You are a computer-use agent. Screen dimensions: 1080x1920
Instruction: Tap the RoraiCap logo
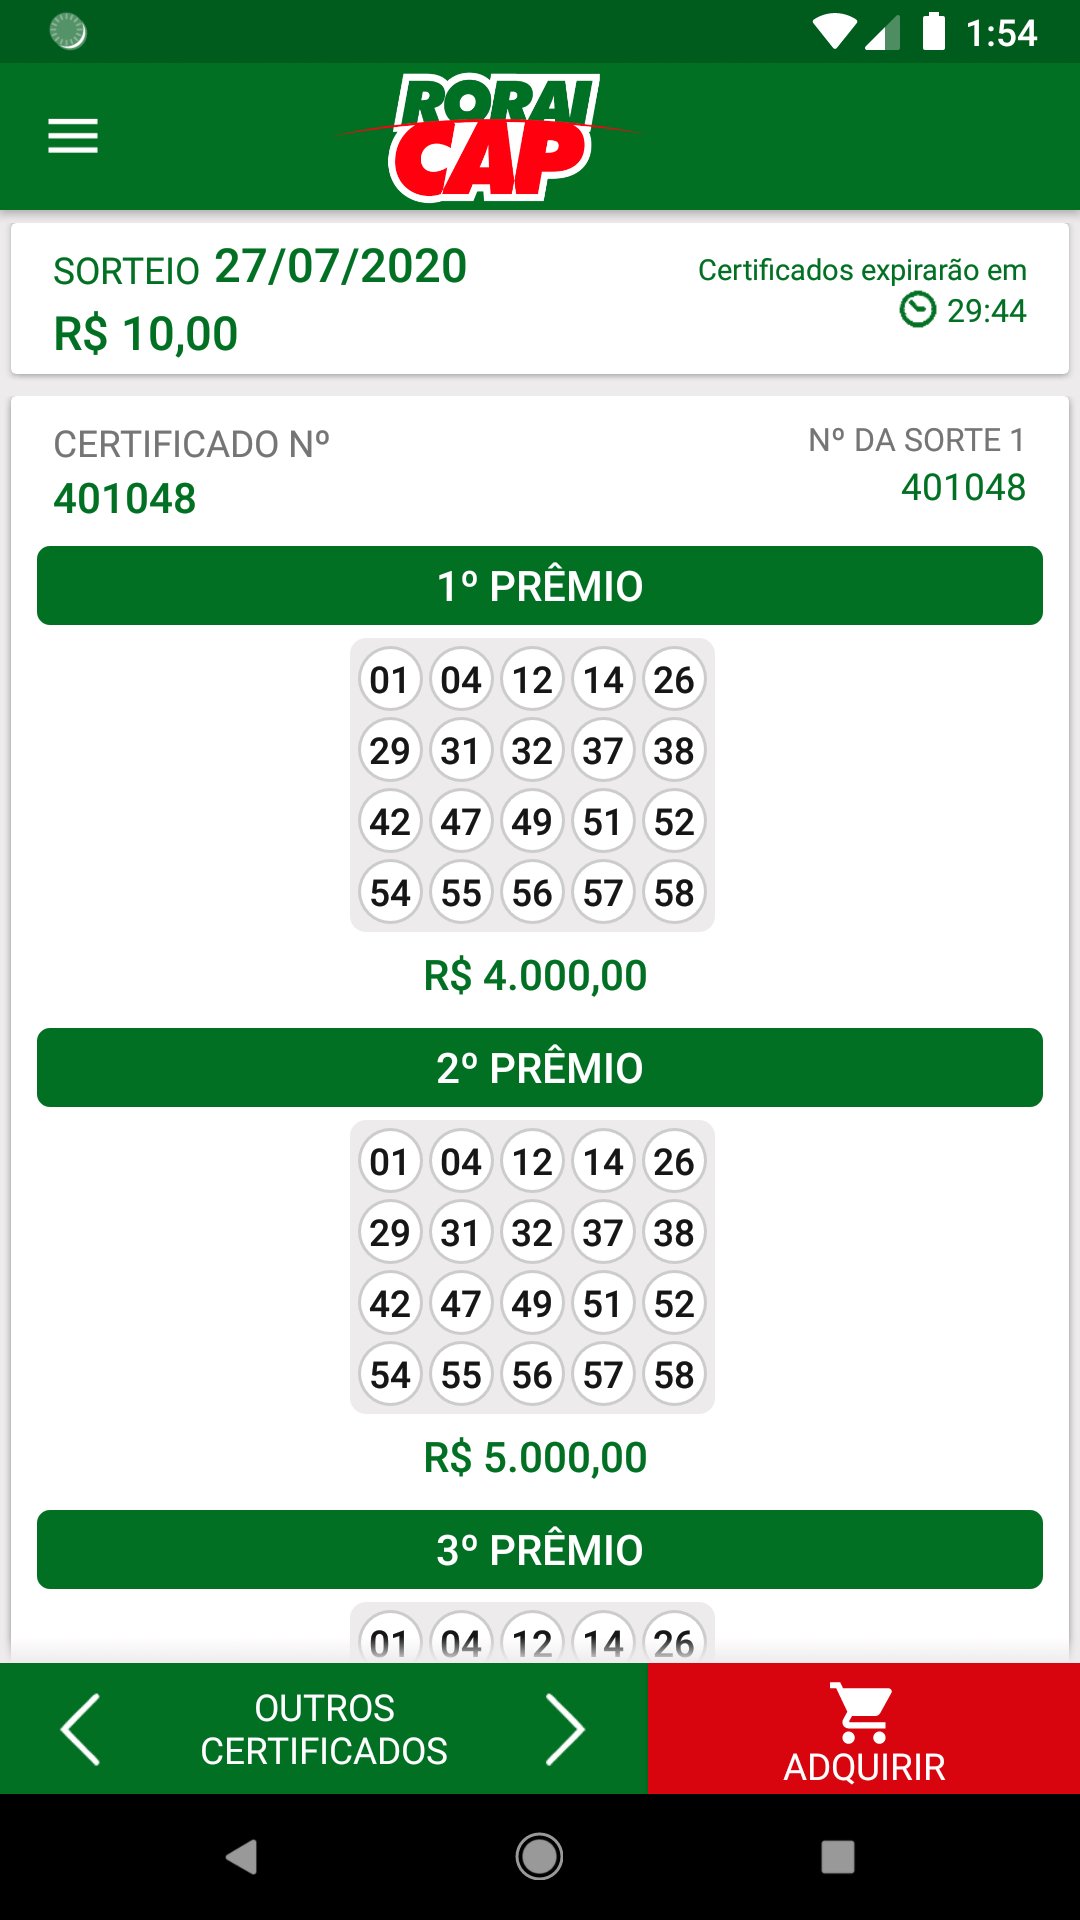coord(494,137)
